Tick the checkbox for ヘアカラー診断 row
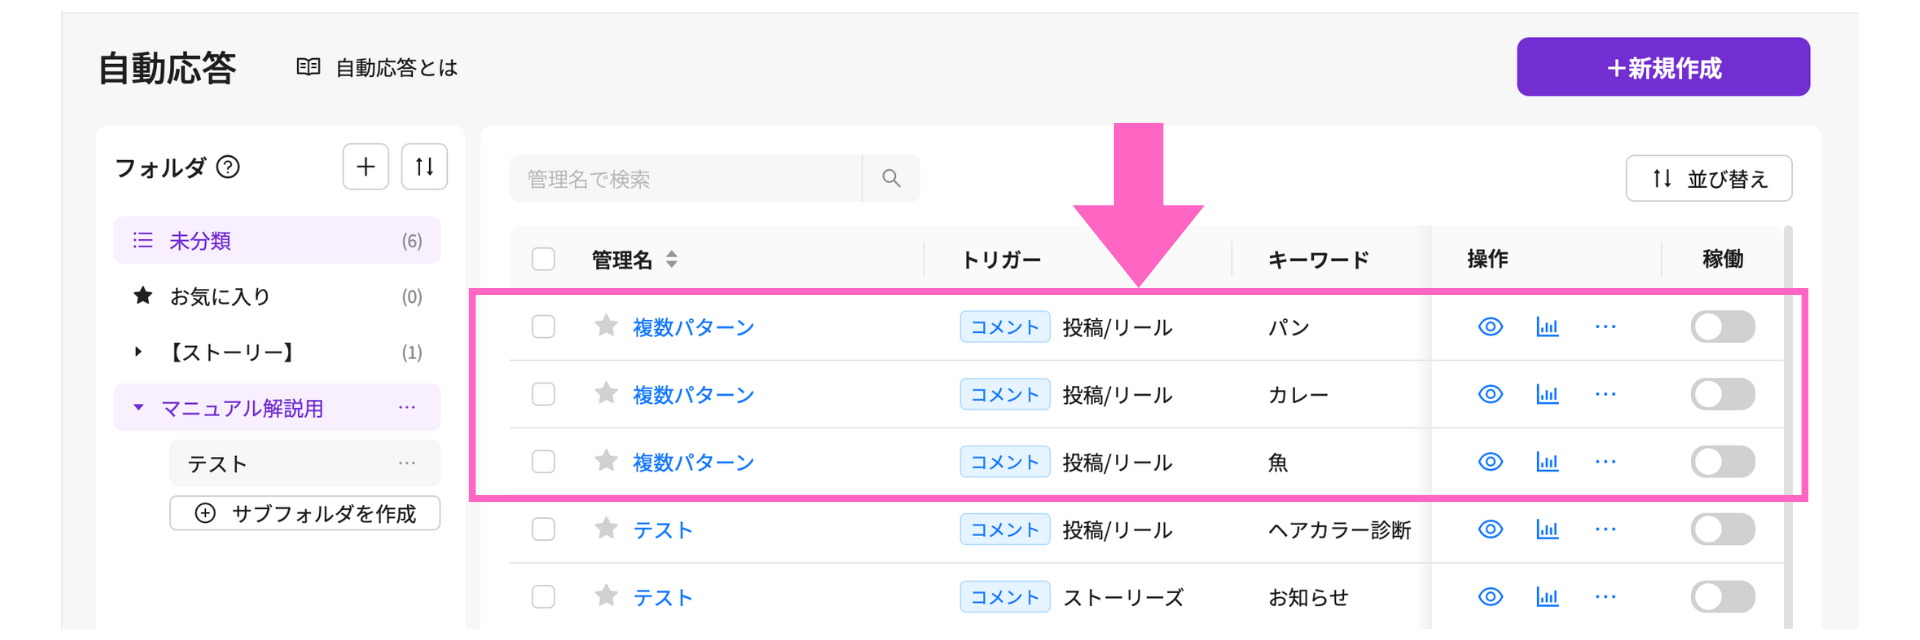Image resolution: width=1920 pixels, height=640 pixels. [x=543, y=529]
